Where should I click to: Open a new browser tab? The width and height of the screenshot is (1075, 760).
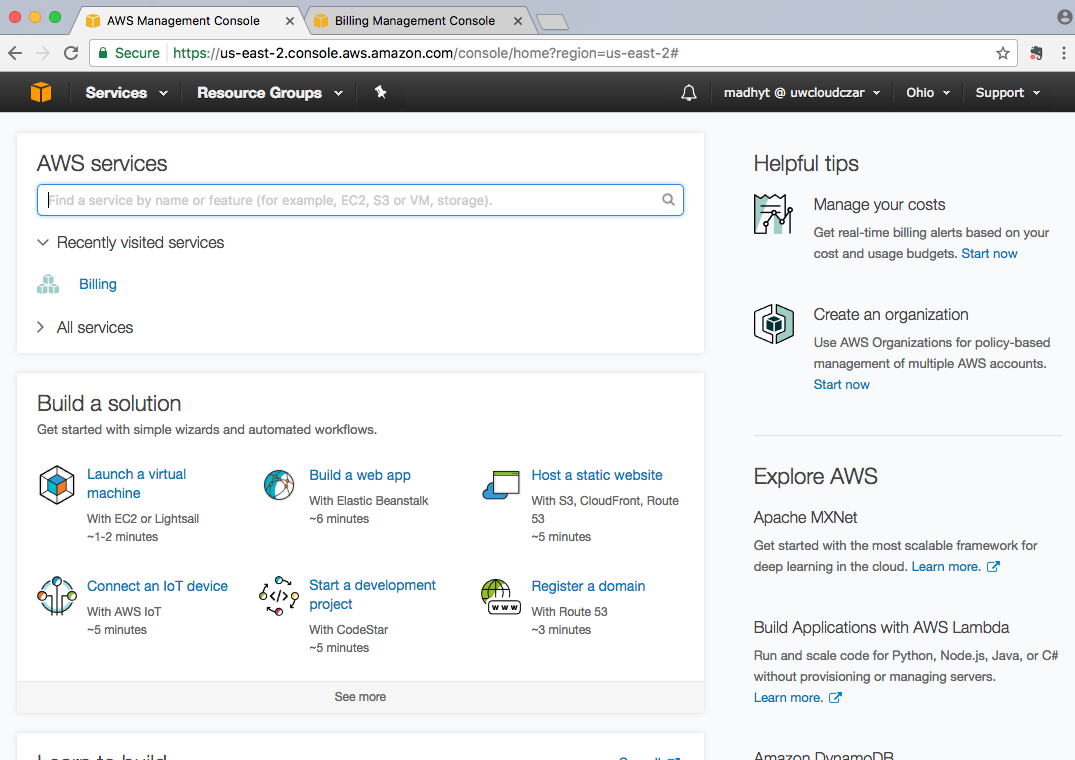[x=552, y=22]
